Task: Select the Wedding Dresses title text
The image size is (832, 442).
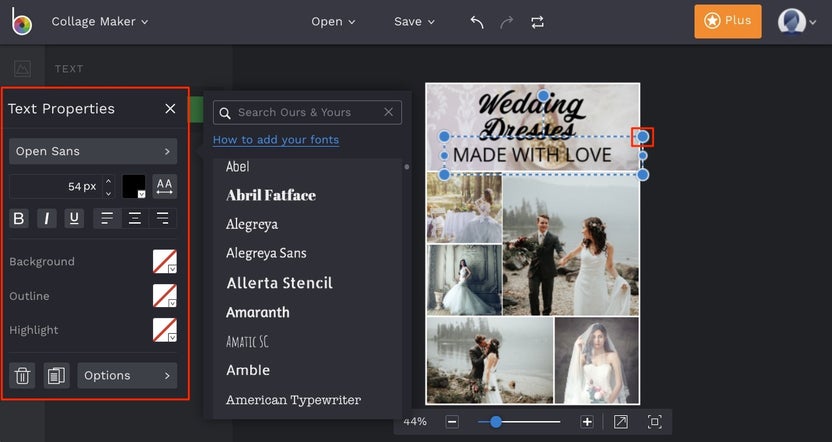Action: coord(532,115)
